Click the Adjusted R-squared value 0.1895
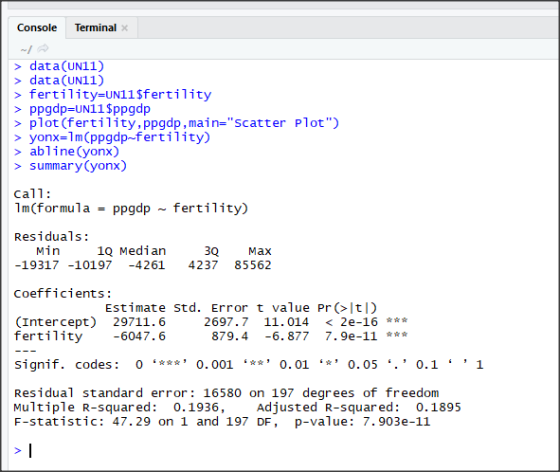Screen dimensions: 560x472 click(x=438, y=407)
